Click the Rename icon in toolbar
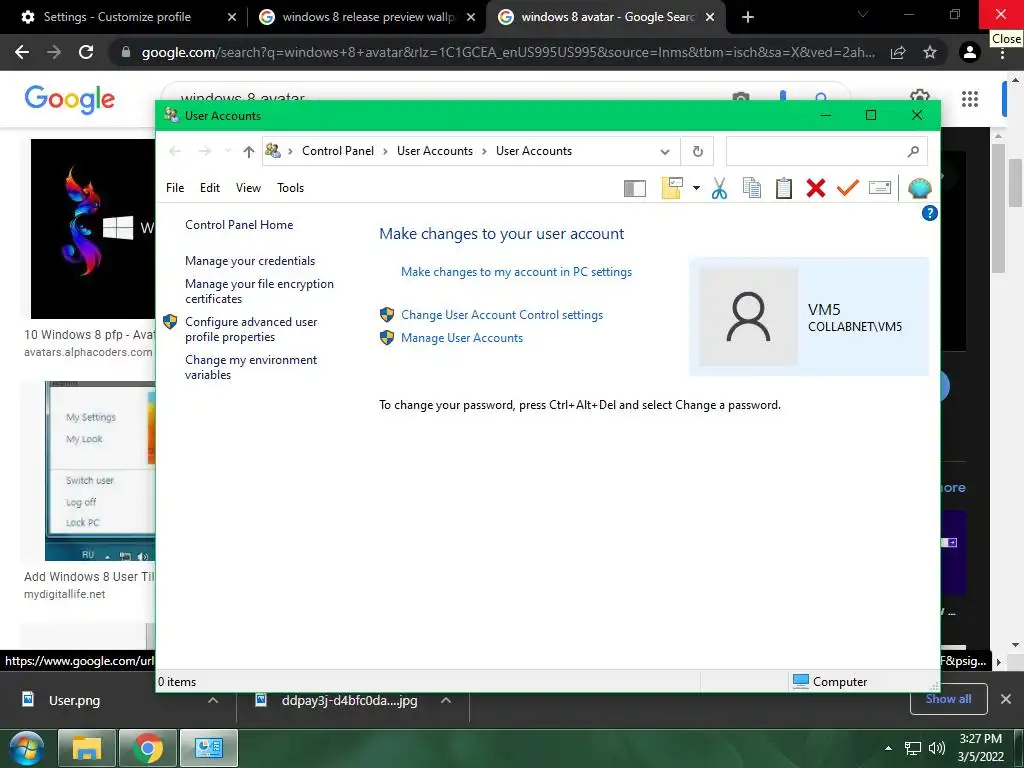This screenshot has width=1024, height=768. (x=880, y=188)
